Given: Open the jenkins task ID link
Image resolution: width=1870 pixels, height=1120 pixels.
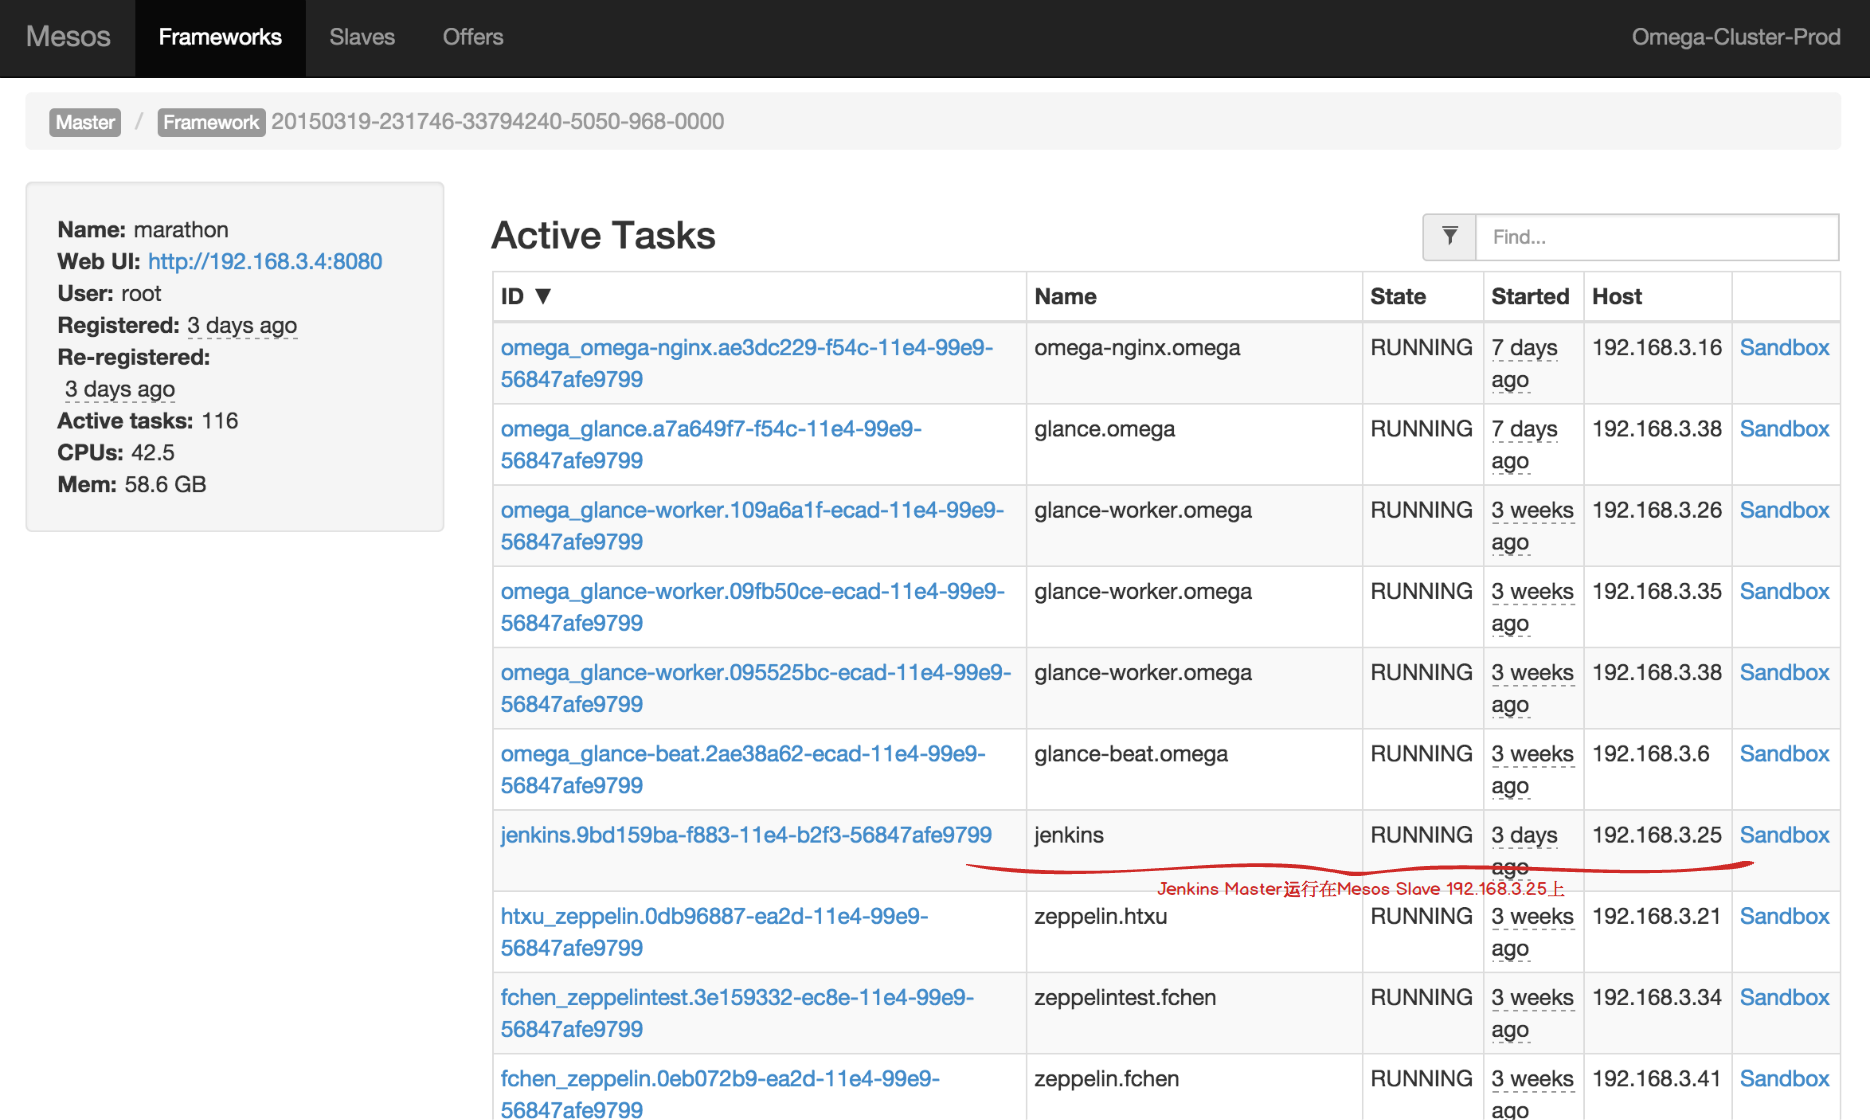Looking at the screenshot, I should (x=746, y=835).
